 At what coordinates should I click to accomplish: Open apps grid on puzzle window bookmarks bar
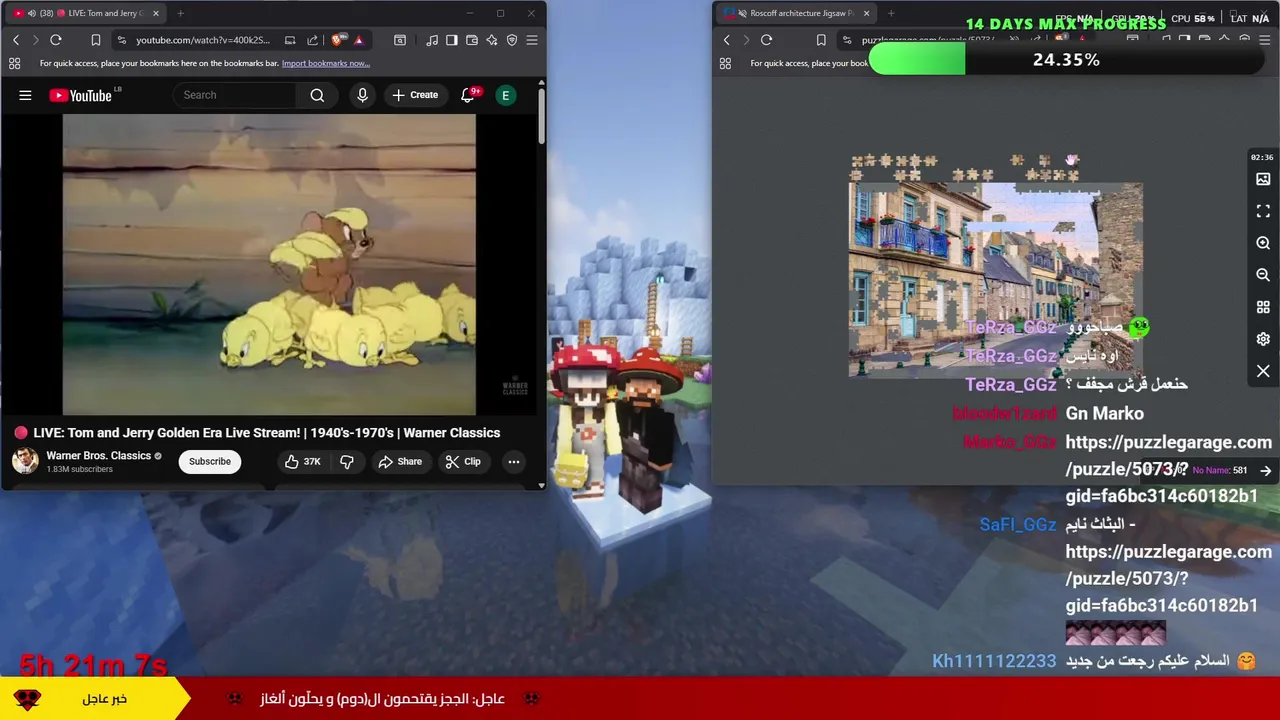point(725,63)
